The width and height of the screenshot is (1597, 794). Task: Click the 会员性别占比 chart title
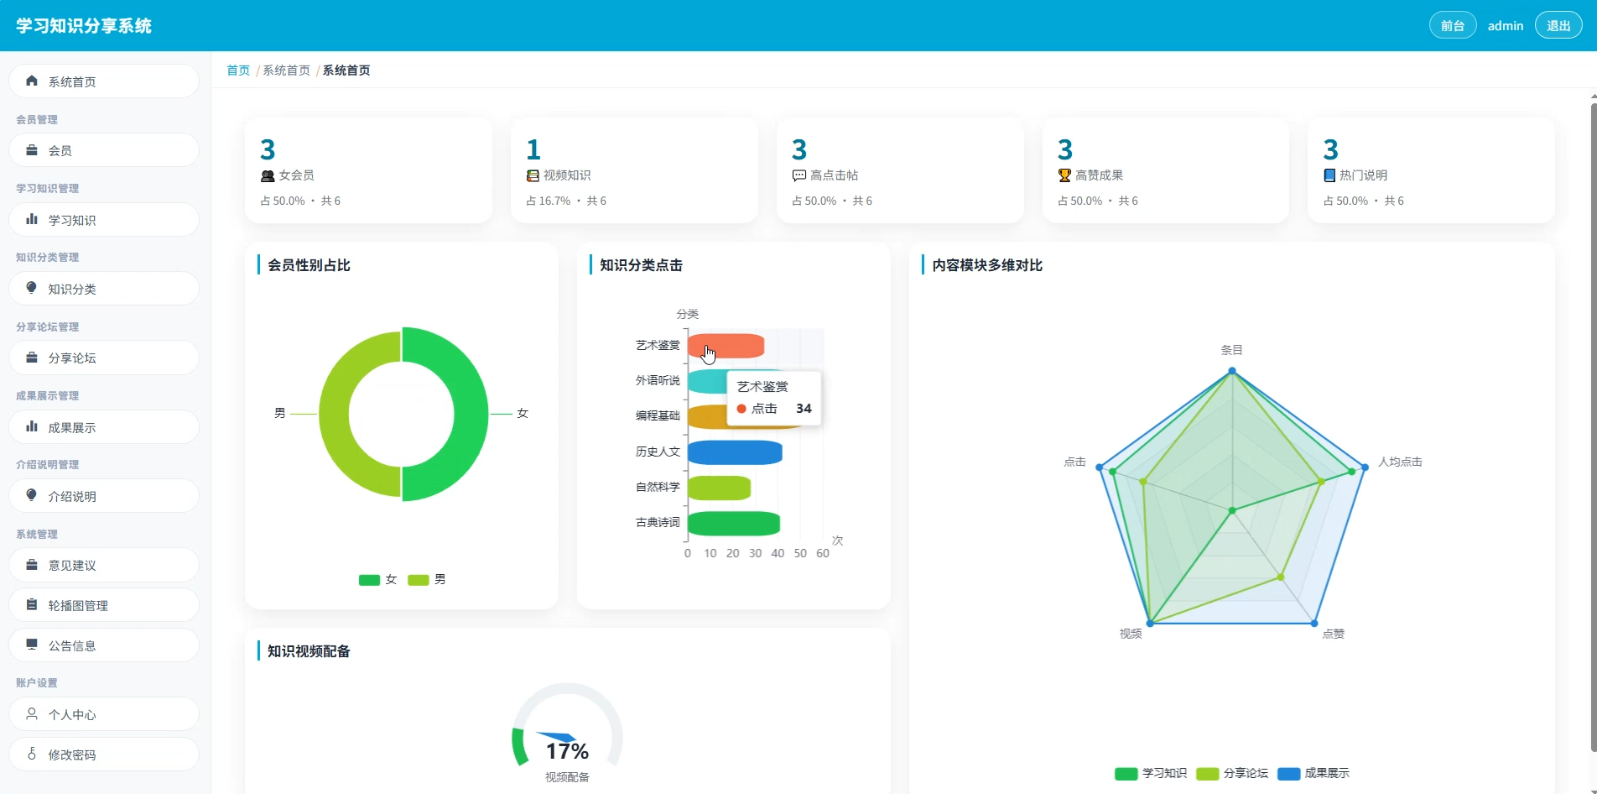(309, 265)
